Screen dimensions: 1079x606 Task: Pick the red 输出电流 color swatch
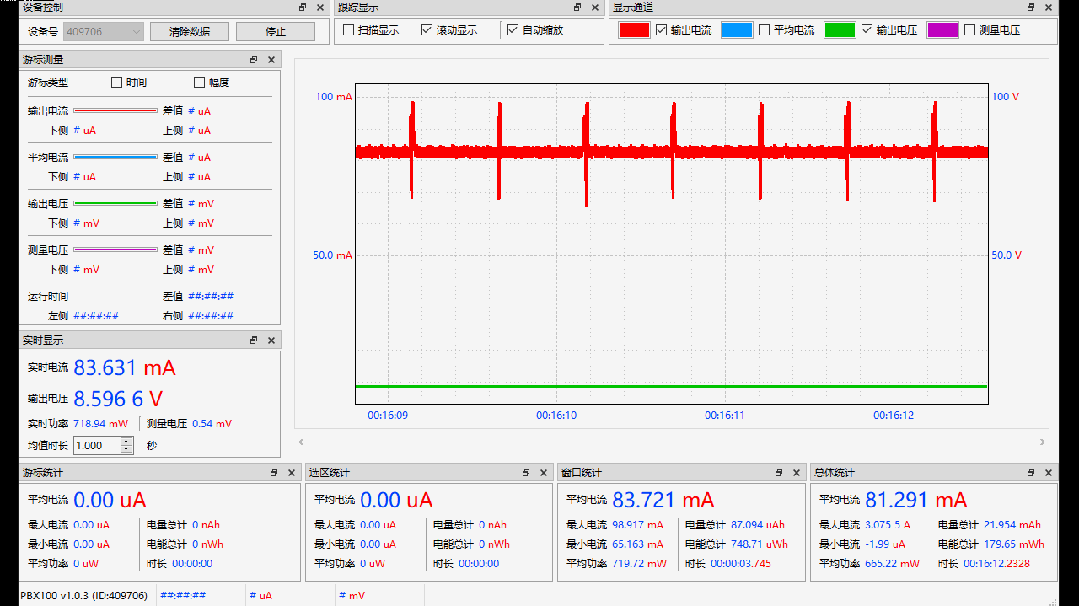[x=634, y=30]
